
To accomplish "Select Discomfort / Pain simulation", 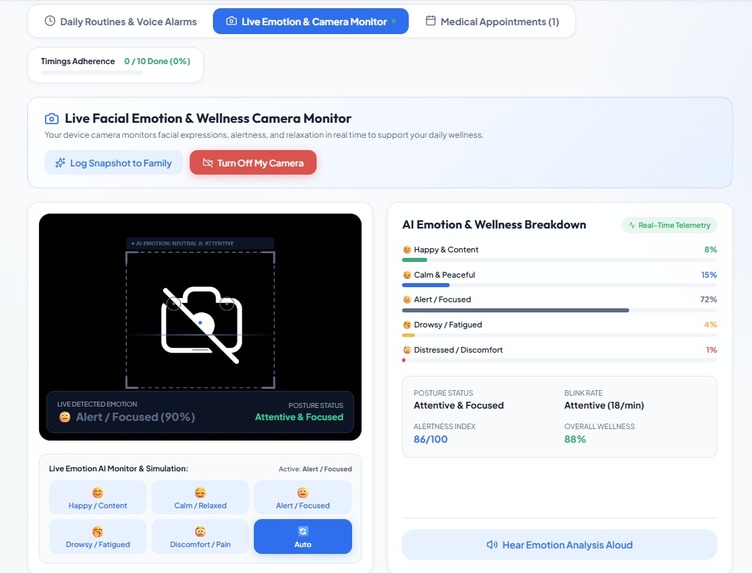I will (200, 537).
